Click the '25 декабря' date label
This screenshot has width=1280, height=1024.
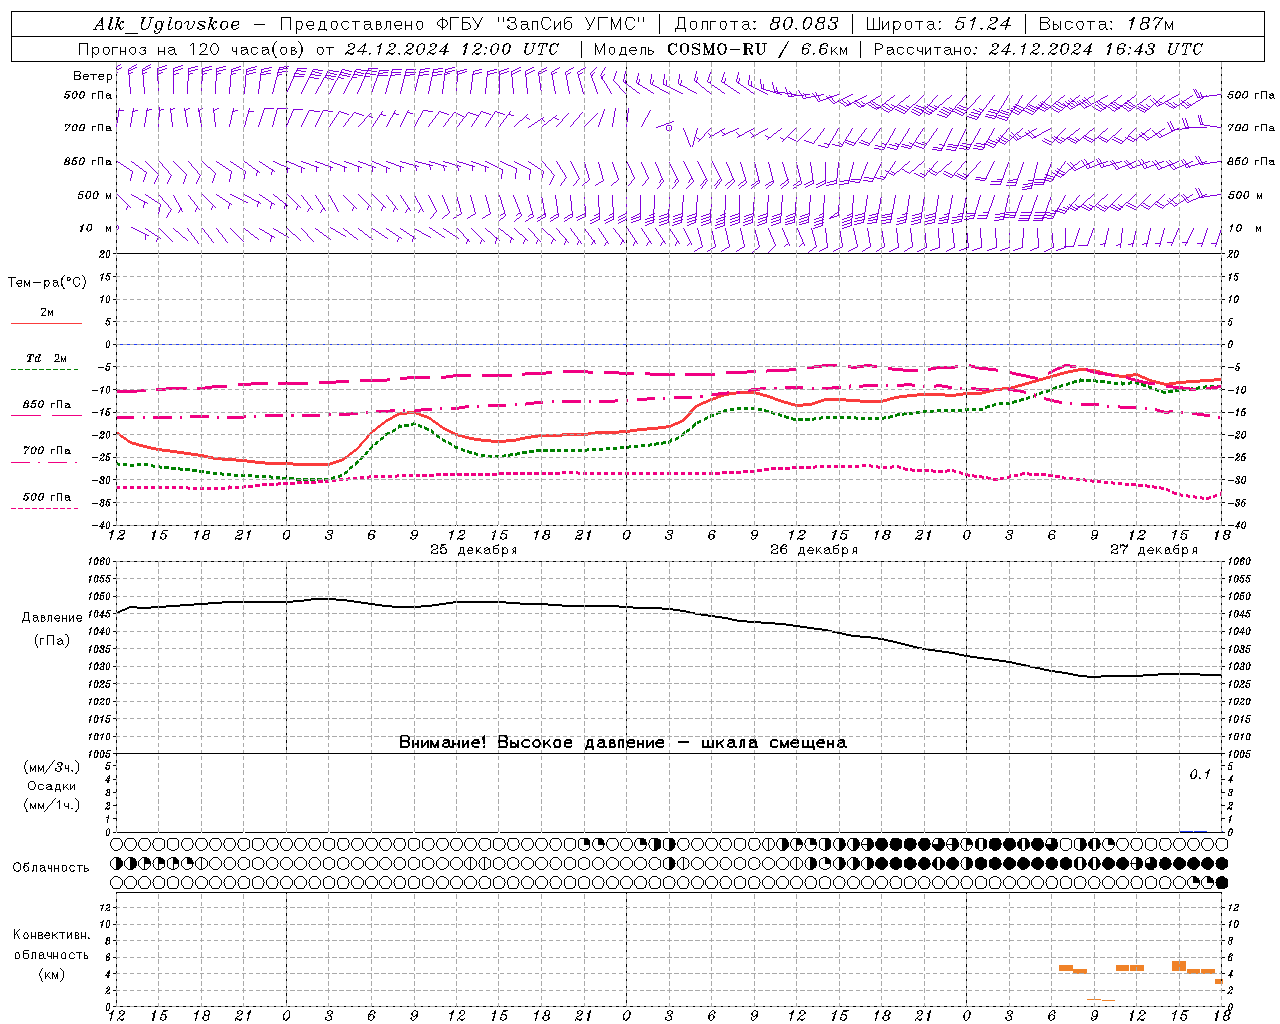click(474, 550)
